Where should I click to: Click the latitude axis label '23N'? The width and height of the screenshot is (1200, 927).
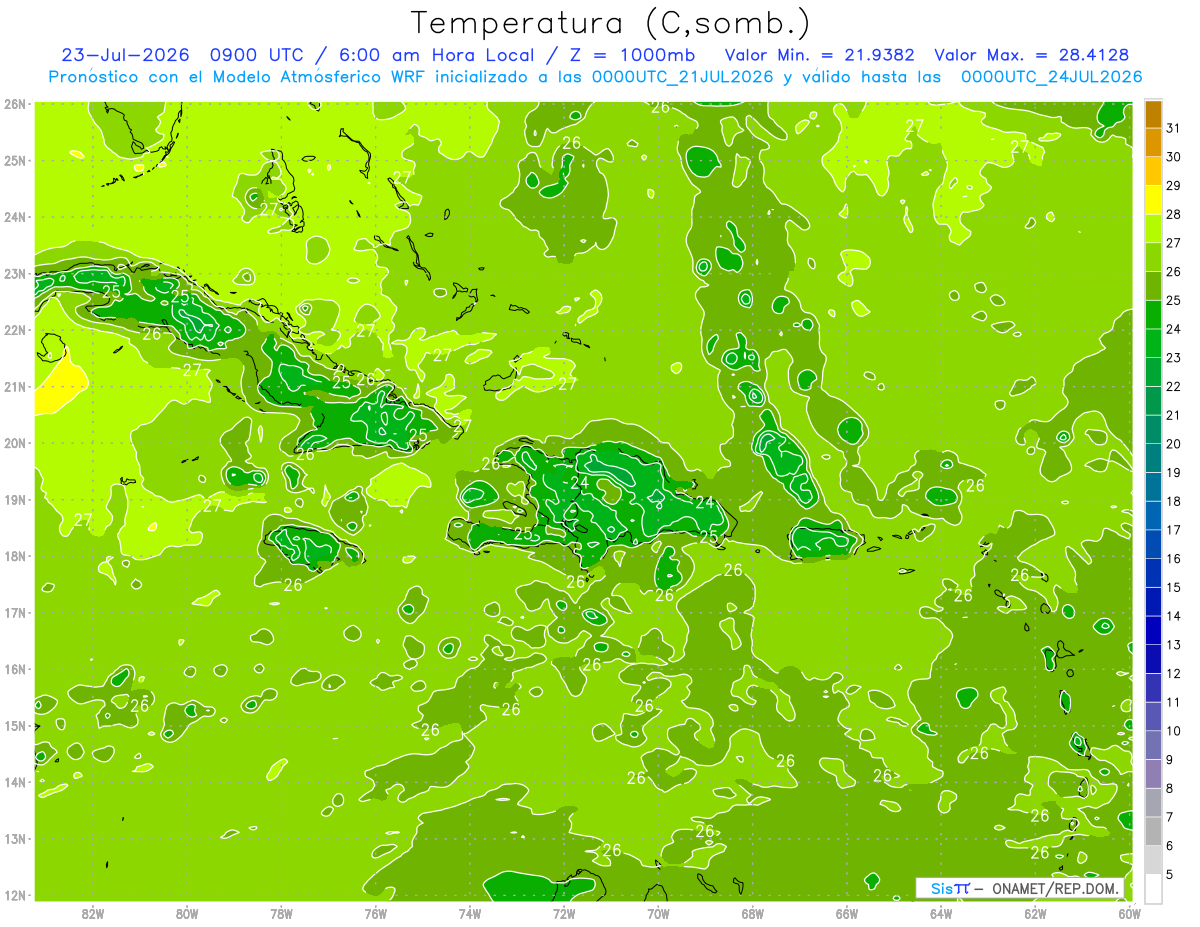click(x=15, y=273)
